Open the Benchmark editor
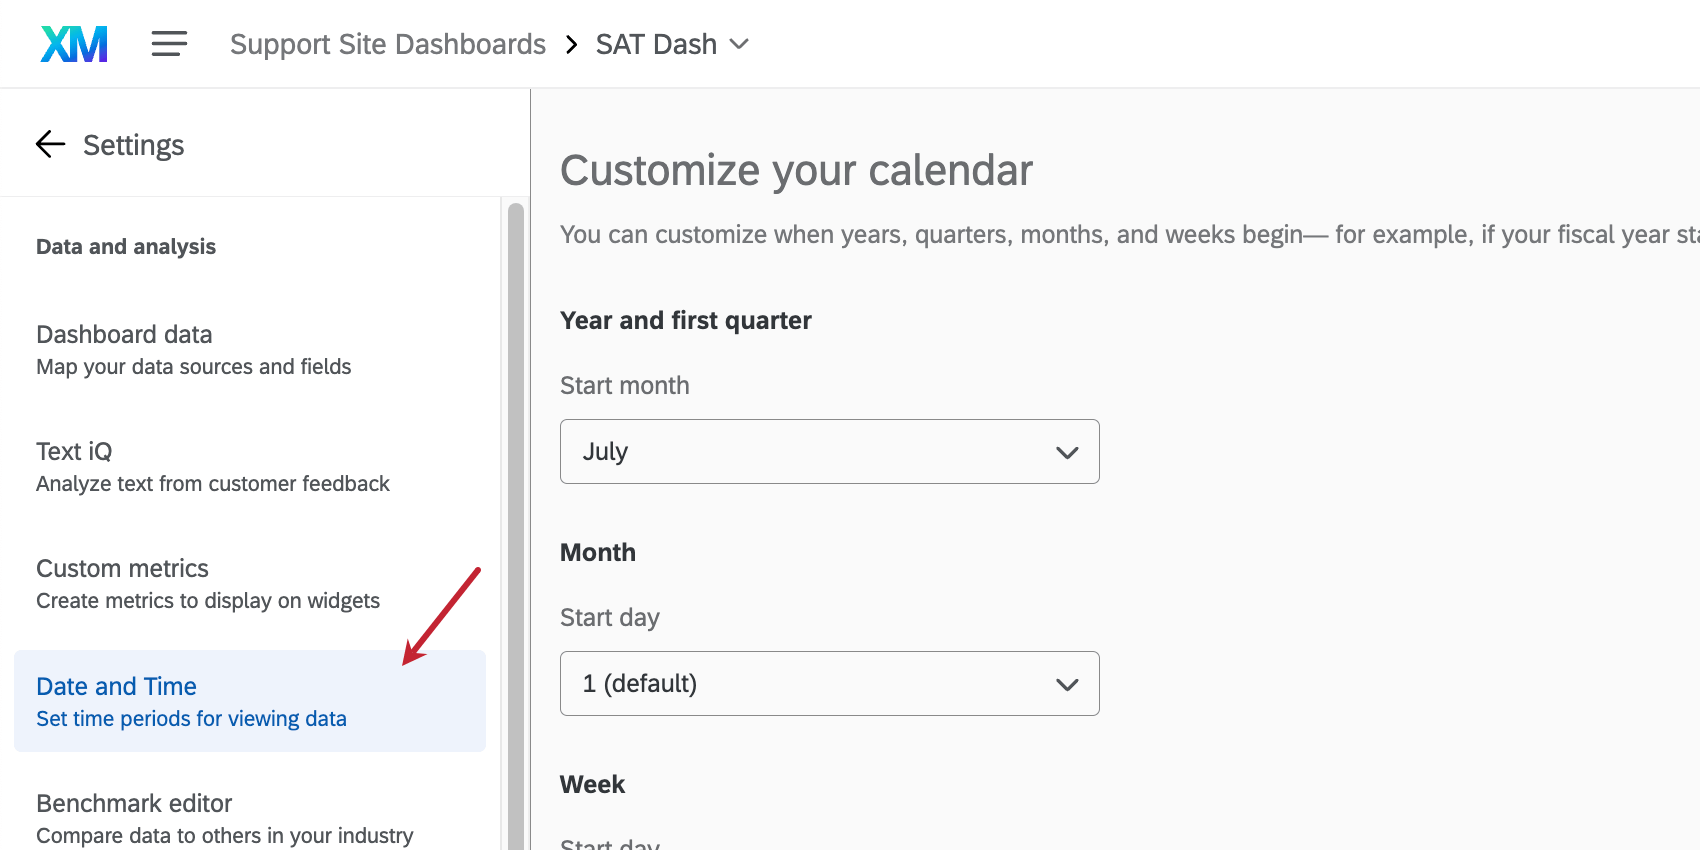The height and width of the screenshot is (850, 1700). 133,803
